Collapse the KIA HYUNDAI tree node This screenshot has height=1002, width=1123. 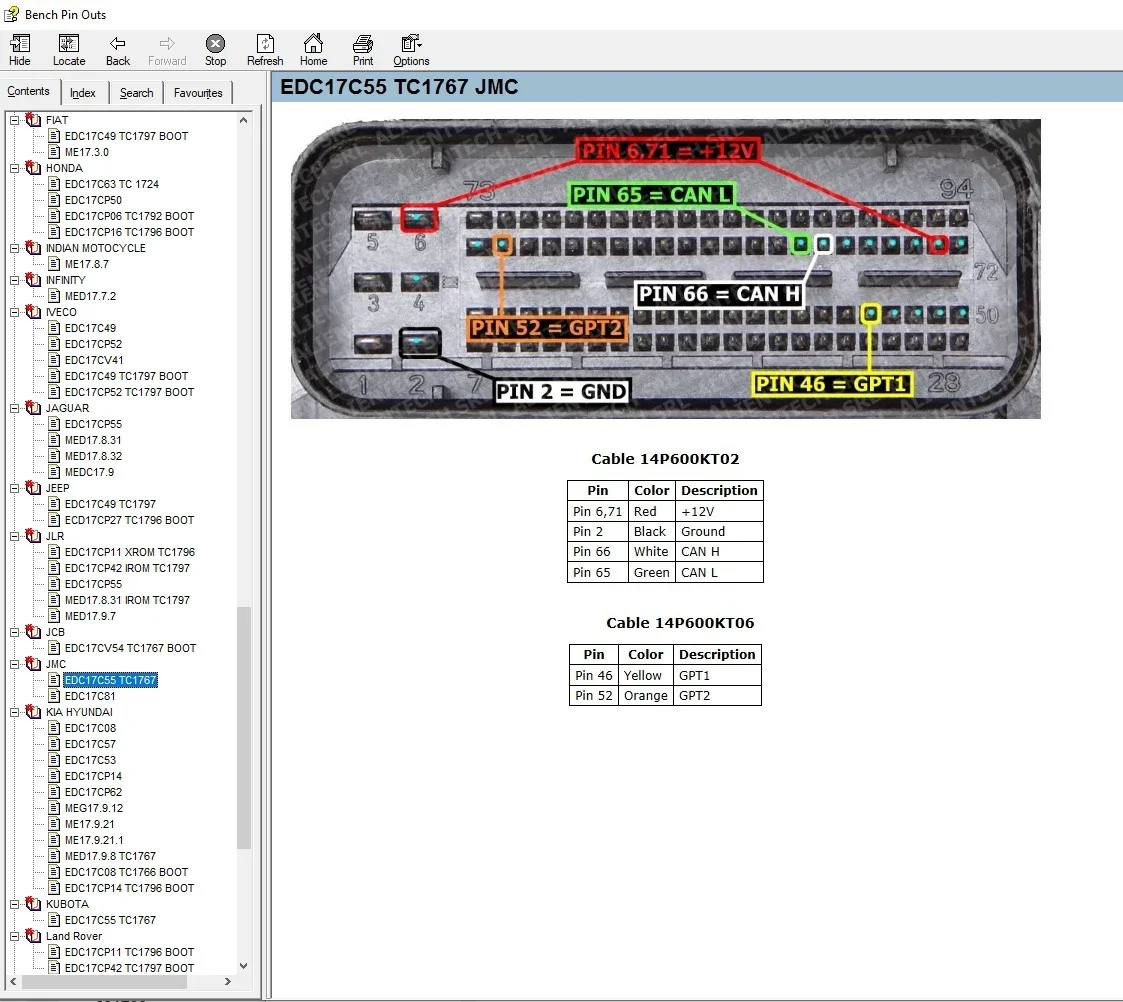[15, 712]
